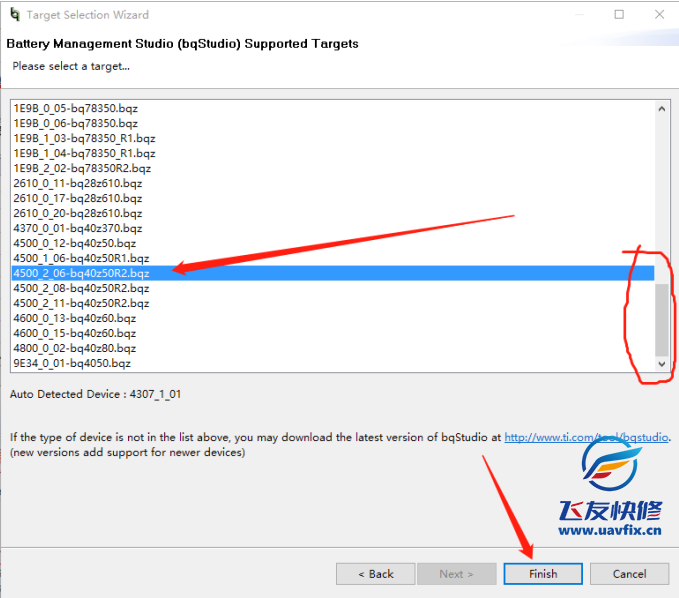Choose 4600_0_15-bq40z60.bqz entry
Viewport: 679px width, 598px height.
[x=75, y=333]
